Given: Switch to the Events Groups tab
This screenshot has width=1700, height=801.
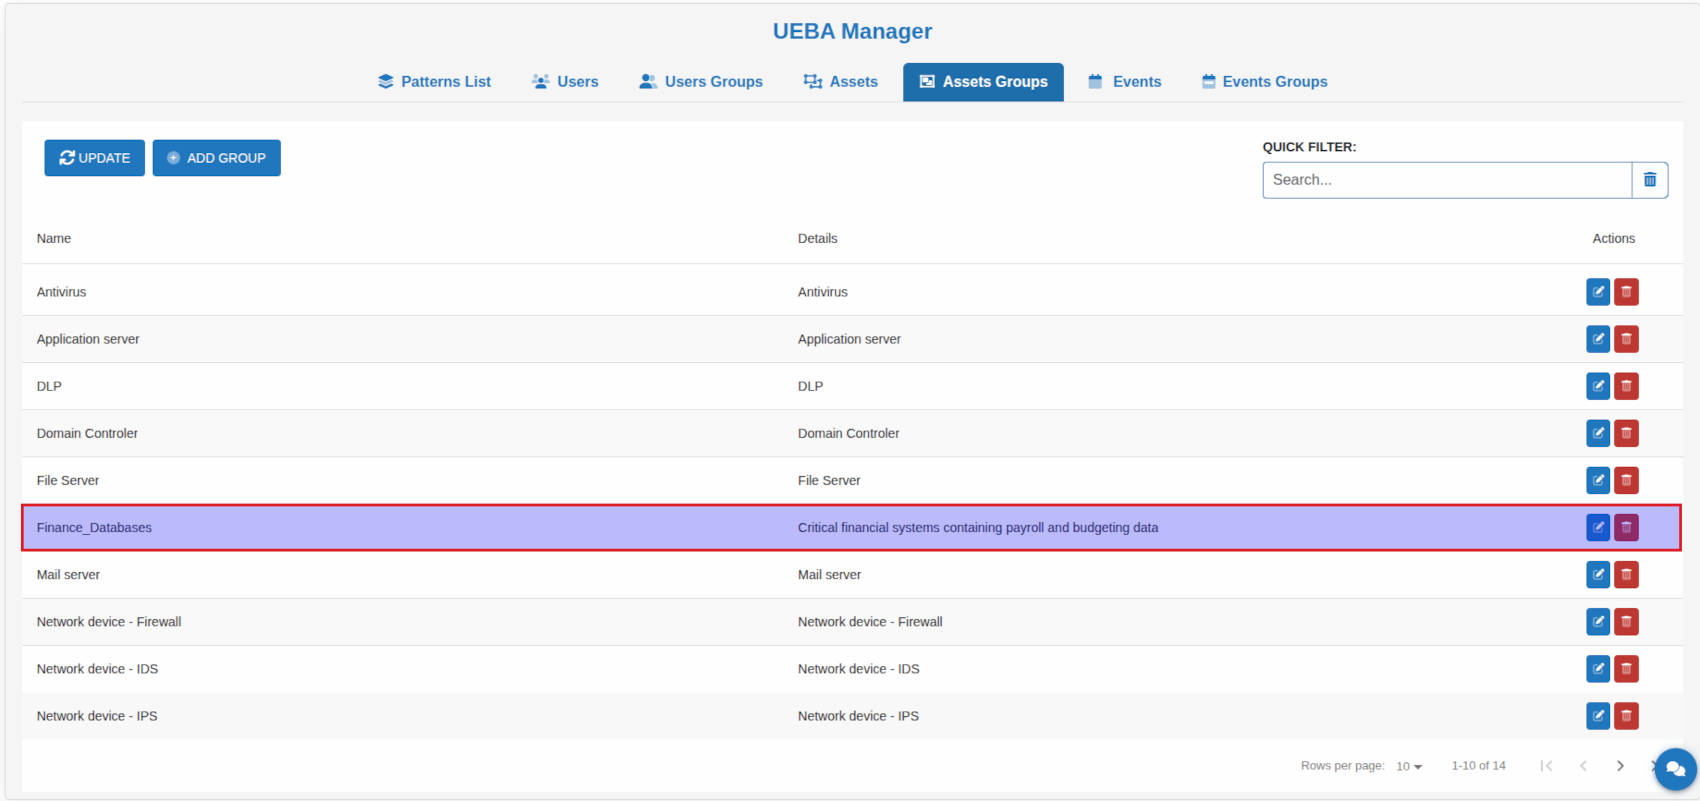Looking at the screenshot, I should [1264, 82].
